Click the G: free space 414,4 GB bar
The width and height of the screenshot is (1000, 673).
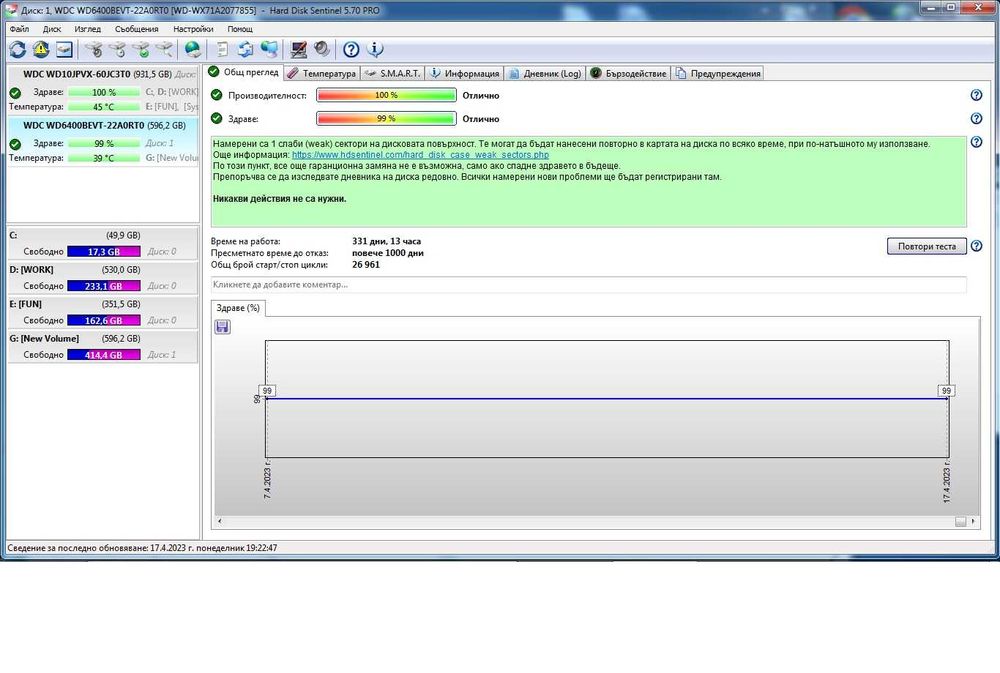104,355
